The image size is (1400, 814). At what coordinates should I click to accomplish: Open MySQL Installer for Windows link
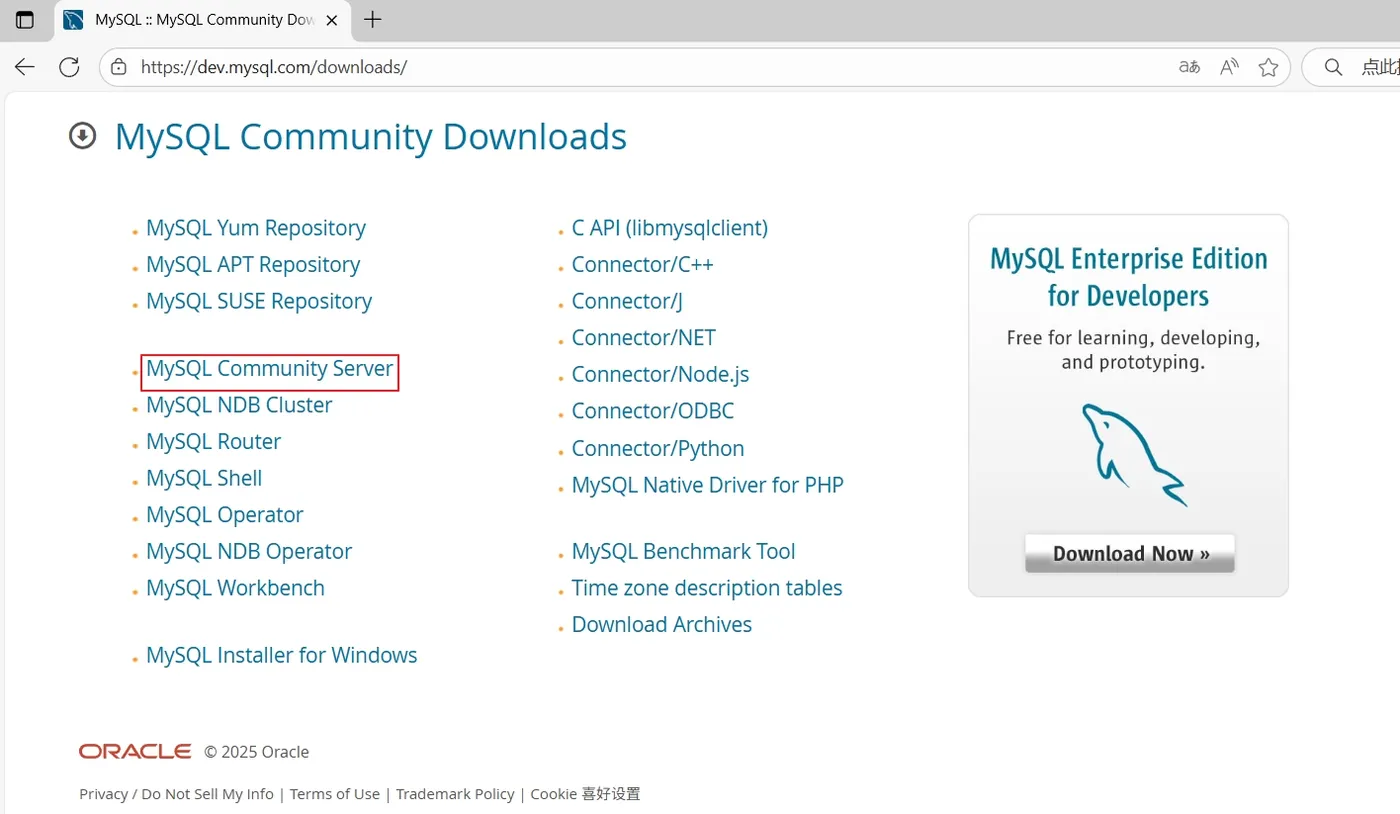click(282, 655)
